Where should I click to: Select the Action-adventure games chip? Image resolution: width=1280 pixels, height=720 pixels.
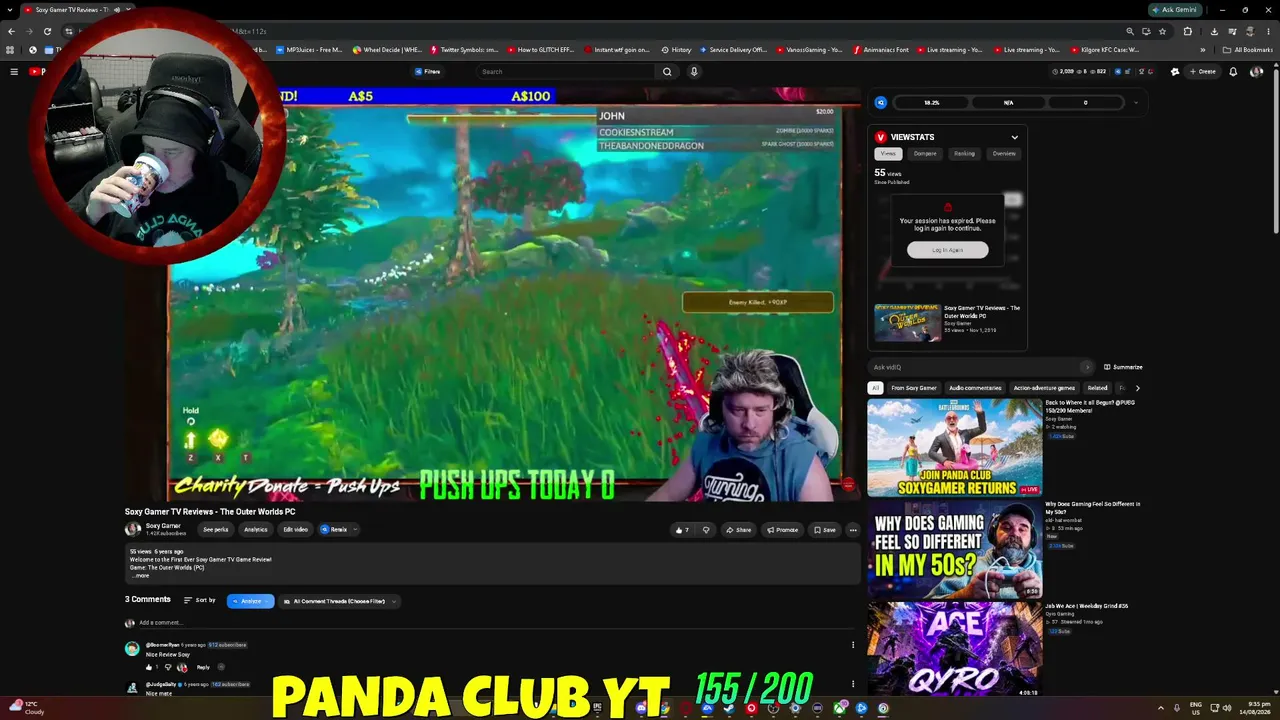1044,388
